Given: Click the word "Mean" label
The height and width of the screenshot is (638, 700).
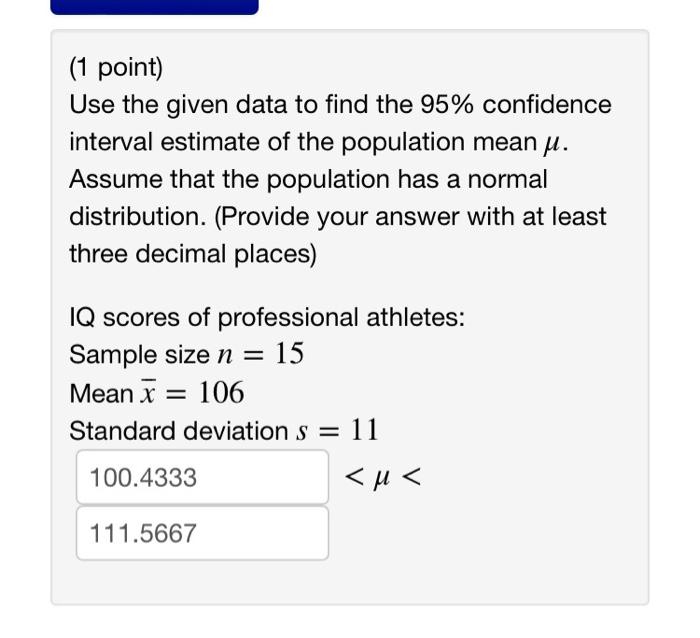Looking at the screenshot, I should pyautogui.click(x=101, y=394).
